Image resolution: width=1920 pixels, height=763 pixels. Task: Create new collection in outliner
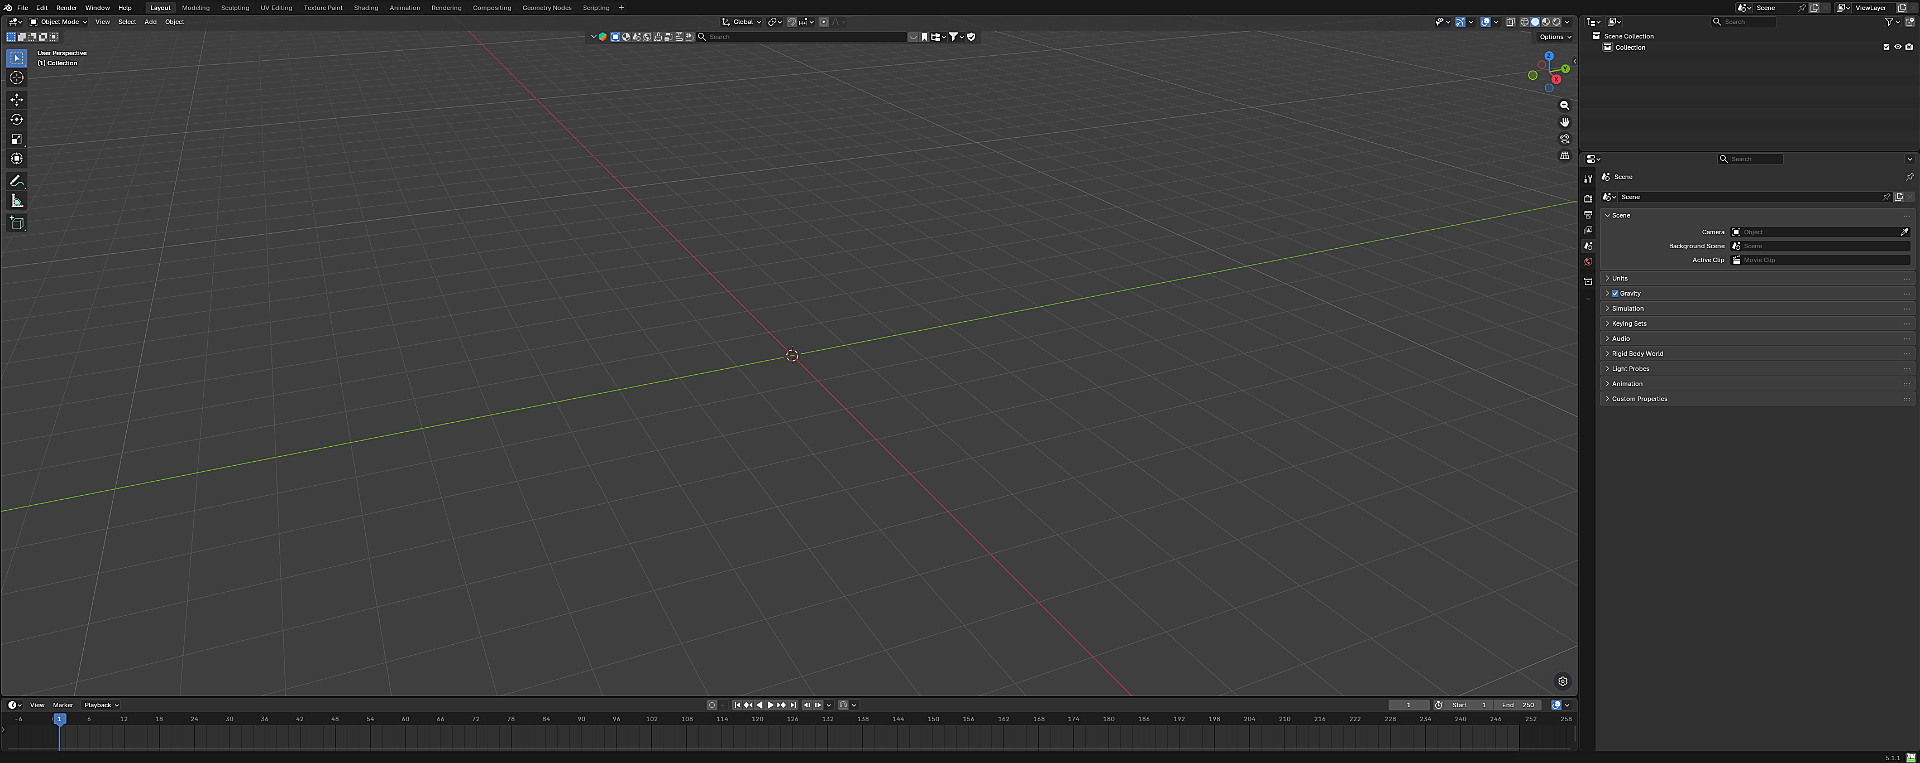(1908, 21)
